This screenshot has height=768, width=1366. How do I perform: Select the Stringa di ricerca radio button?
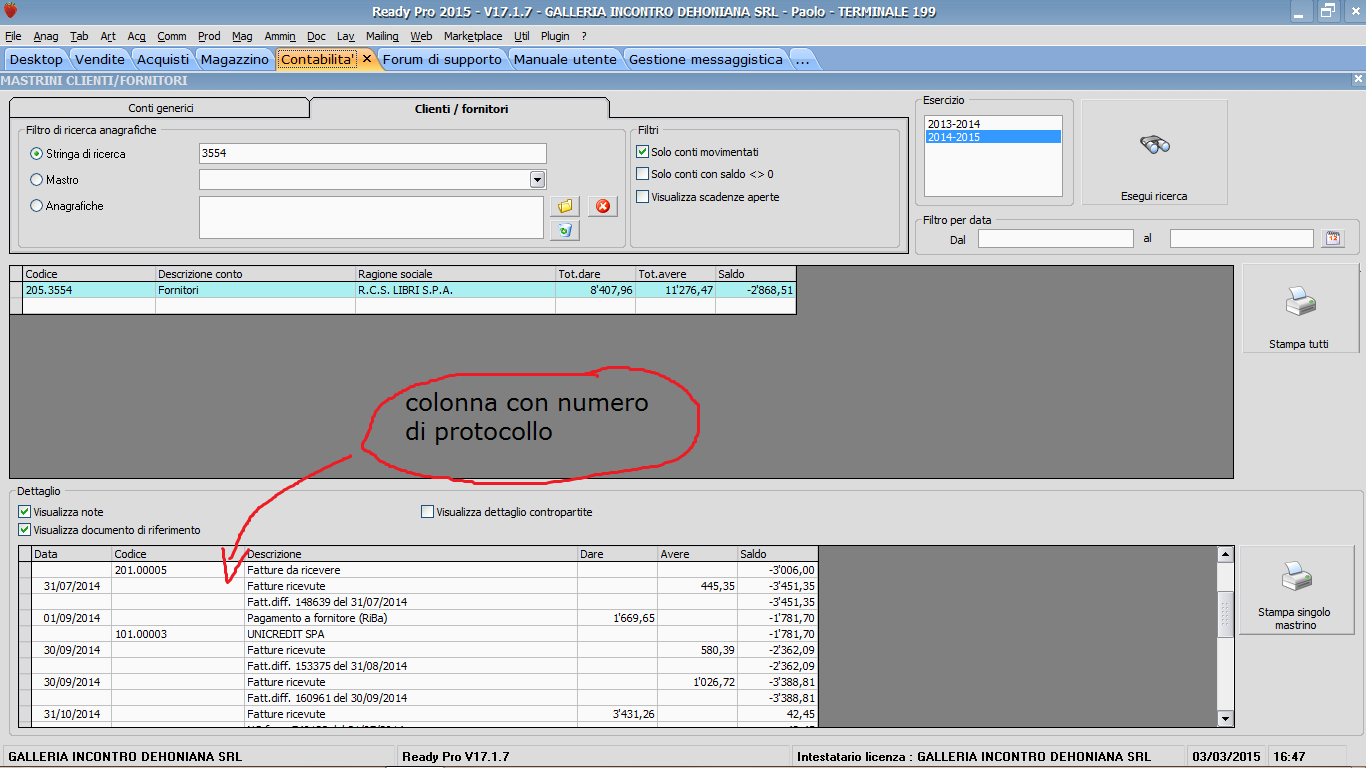point(37,154)
